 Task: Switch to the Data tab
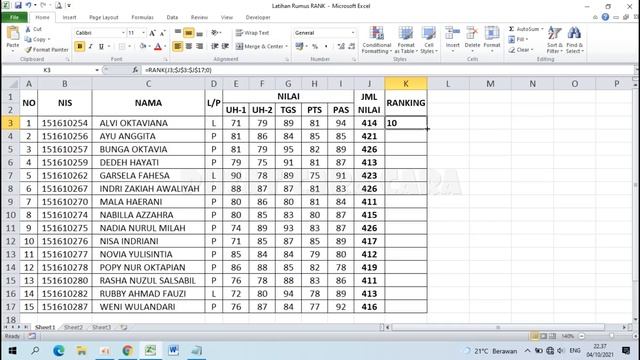coord(172,18)
